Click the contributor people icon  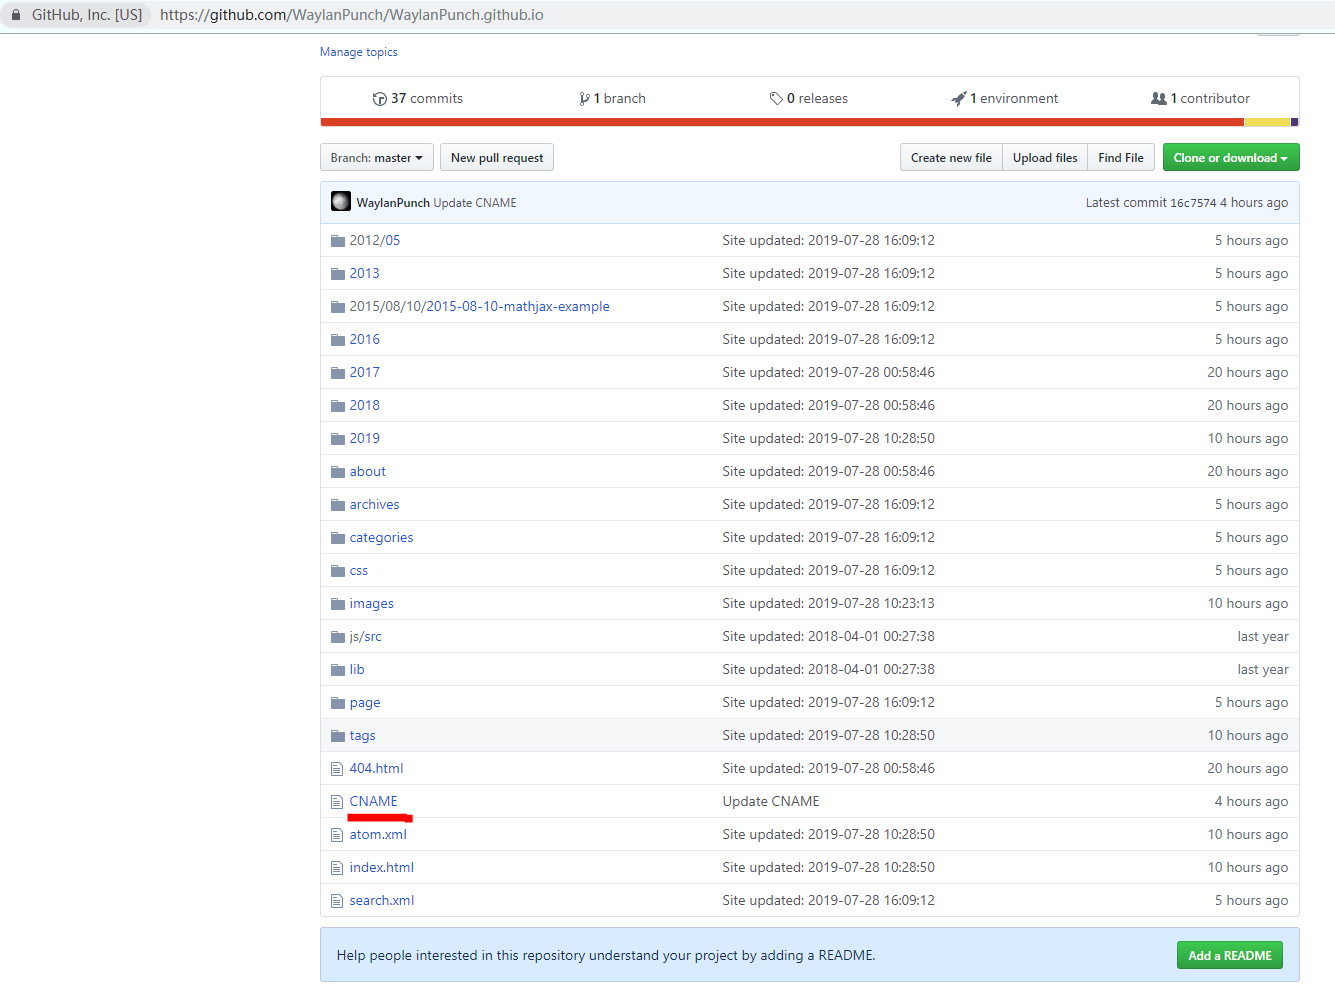[1158, 99]
